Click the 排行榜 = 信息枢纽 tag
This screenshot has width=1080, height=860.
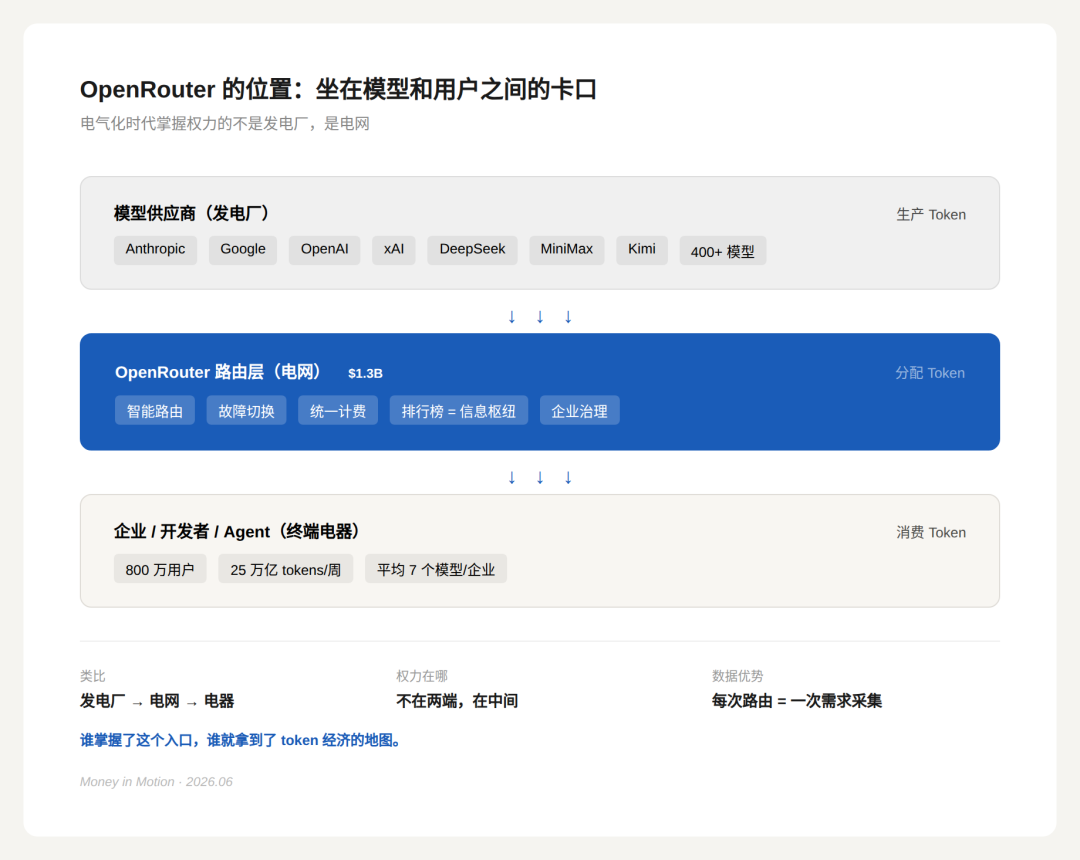pos(459,411)
